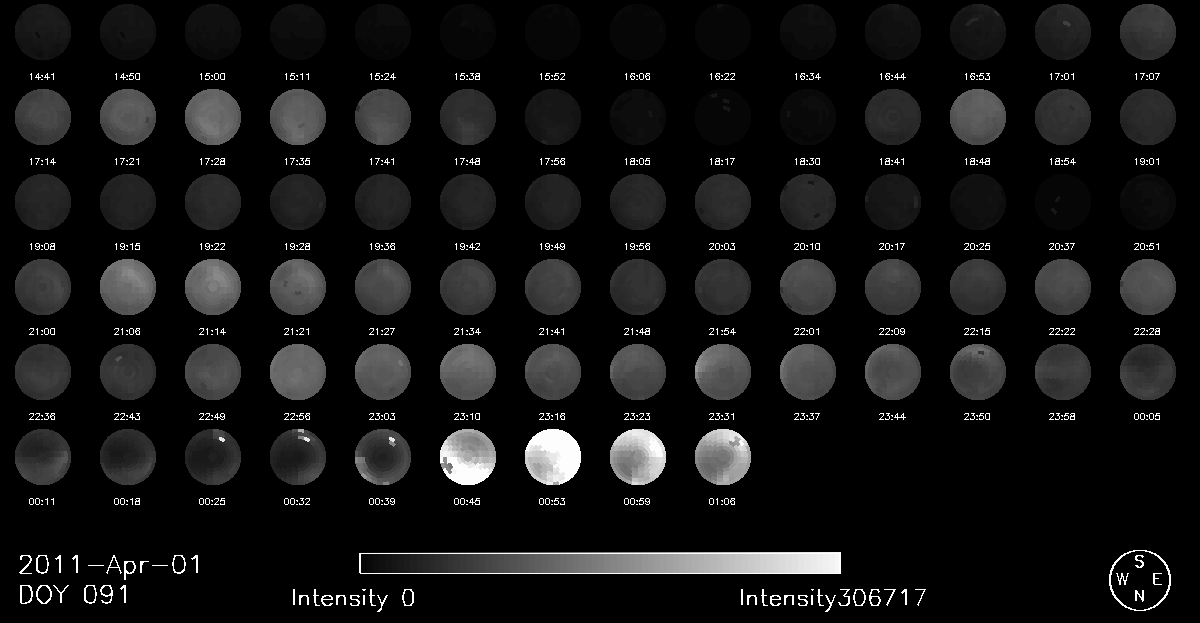1200x623 pixels.
Task: Click the Intensity306717 maximum label
Action: coord(832,598)
